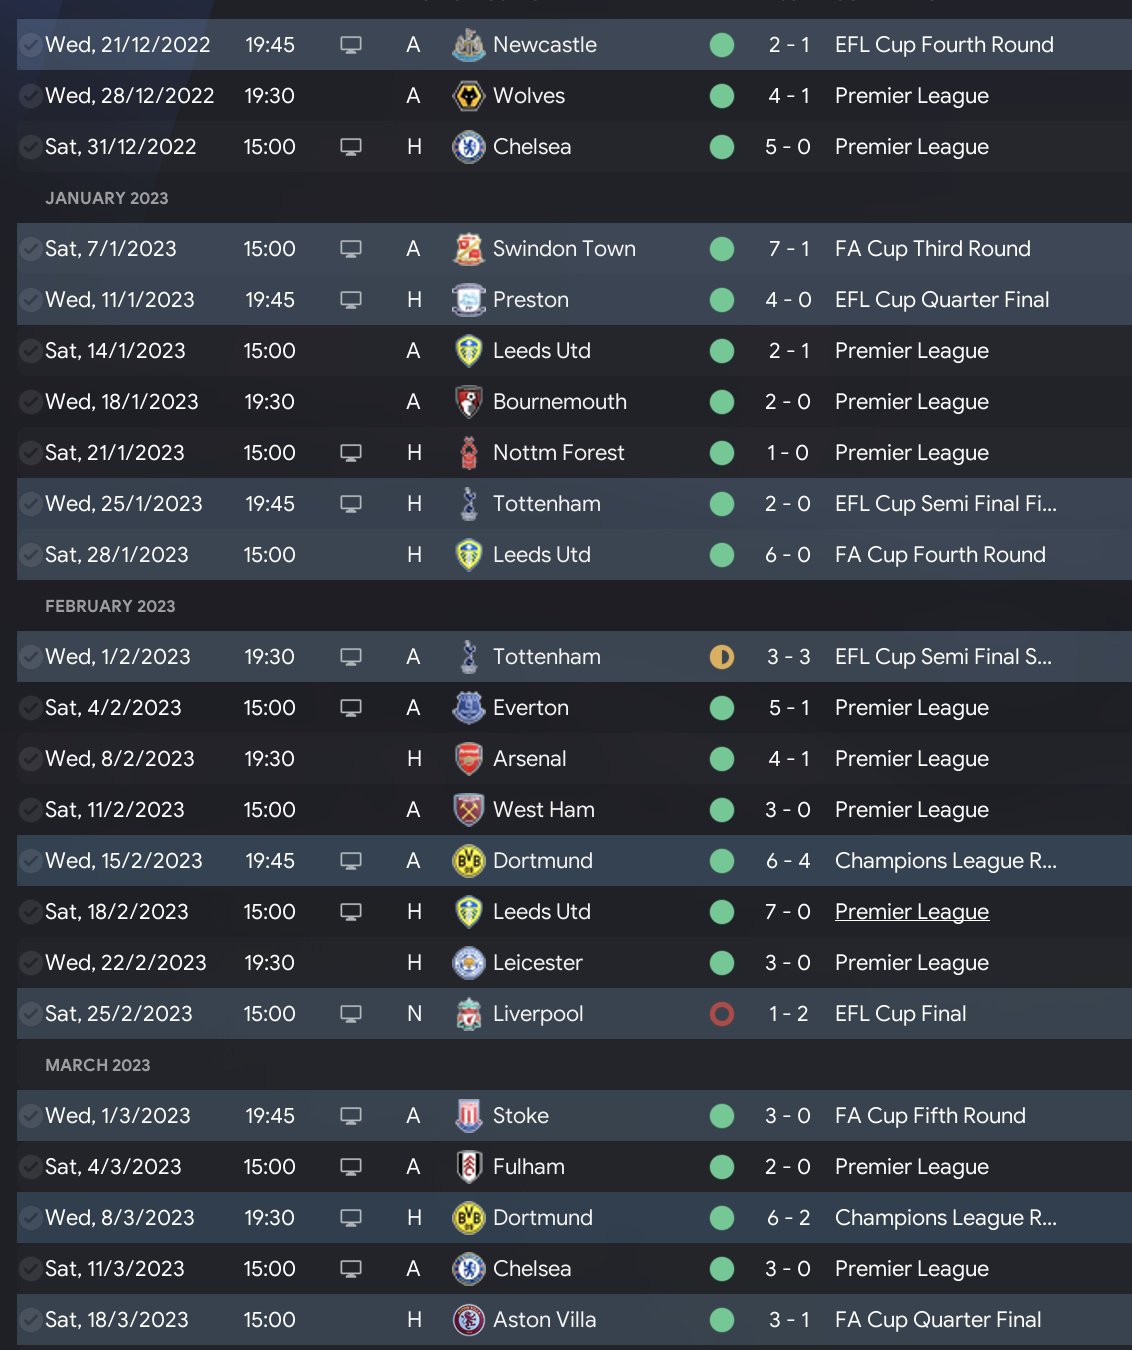Toggle the checkmark beside Sat, 14/1/2023
1132x1350 pixels.
(31, 351)
